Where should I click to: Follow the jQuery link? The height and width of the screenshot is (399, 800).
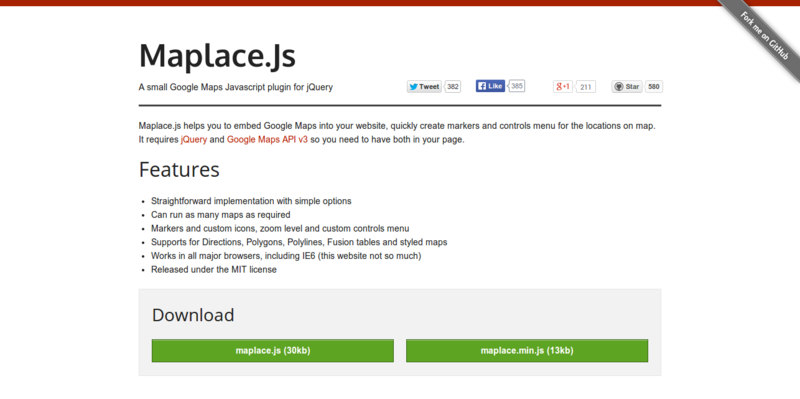[194, 139]
